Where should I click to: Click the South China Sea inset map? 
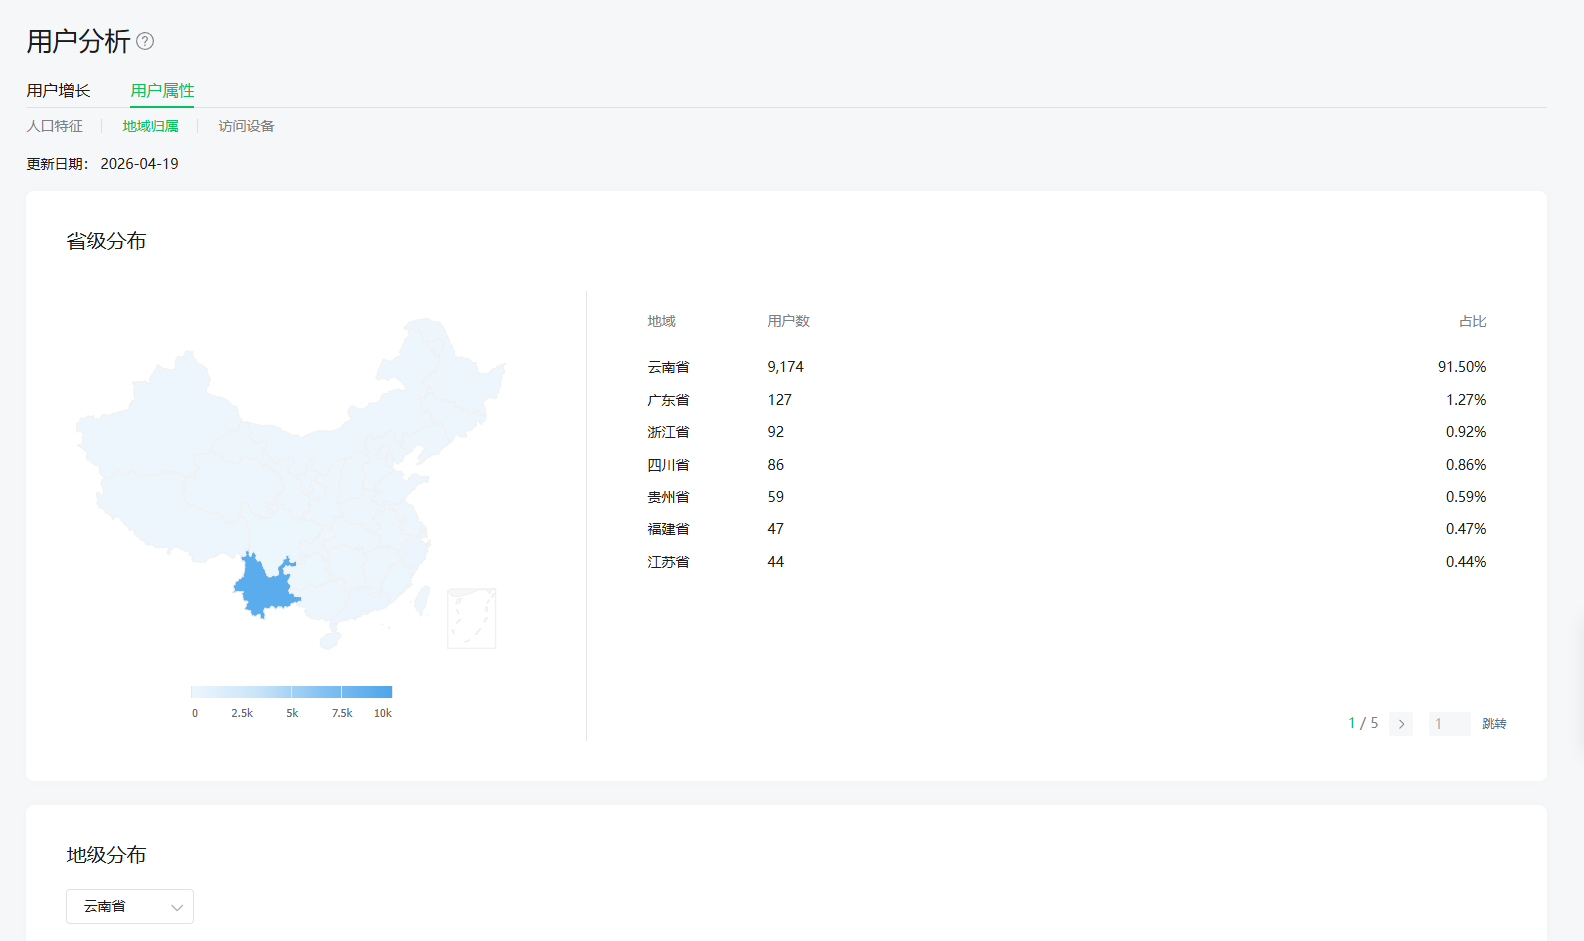click(471, 618)
